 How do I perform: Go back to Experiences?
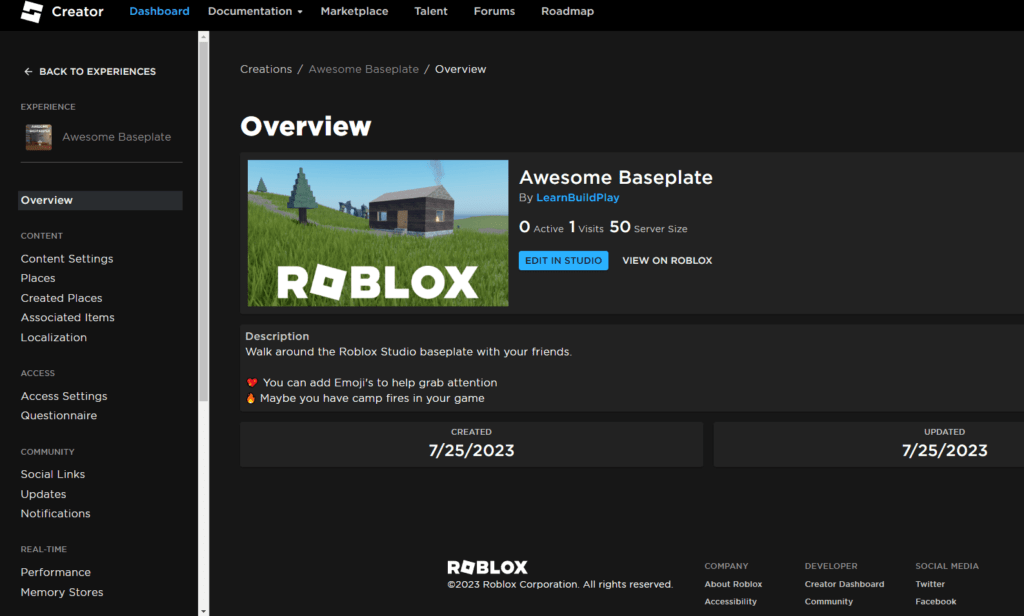[97, 71]
